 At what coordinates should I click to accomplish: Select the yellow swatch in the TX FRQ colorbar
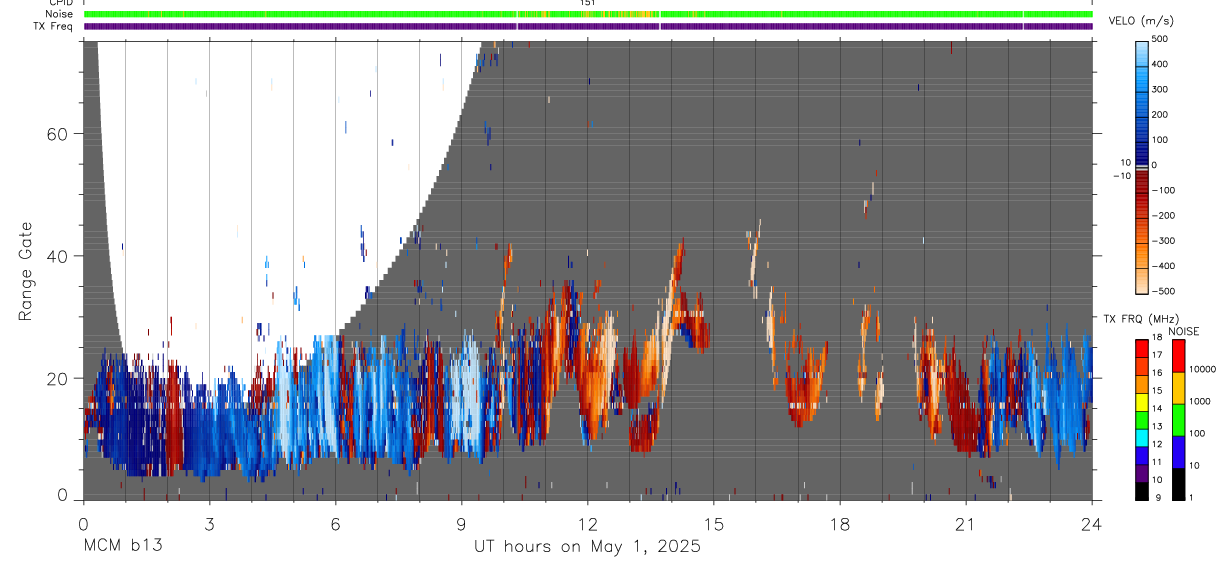(1143, 402)
